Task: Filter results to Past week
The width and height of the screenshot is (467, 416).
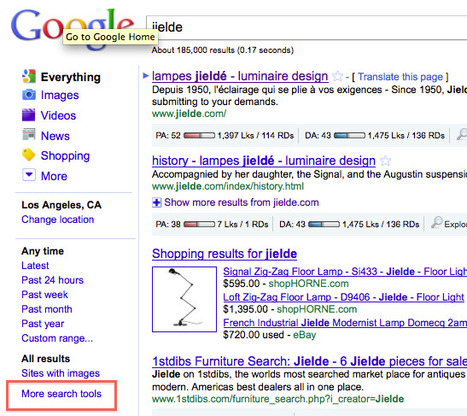Action: coord(45,294)
